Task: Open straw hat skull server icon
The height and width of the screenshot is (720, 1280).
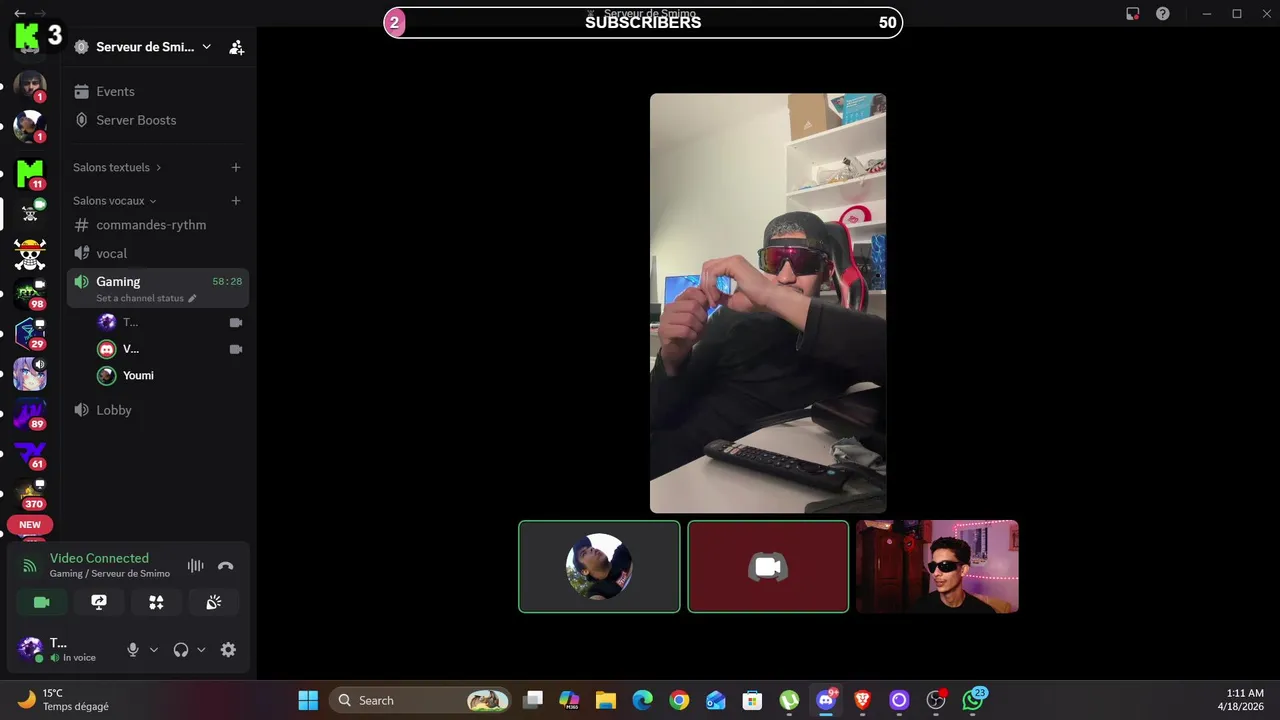Action: point(30,254)
